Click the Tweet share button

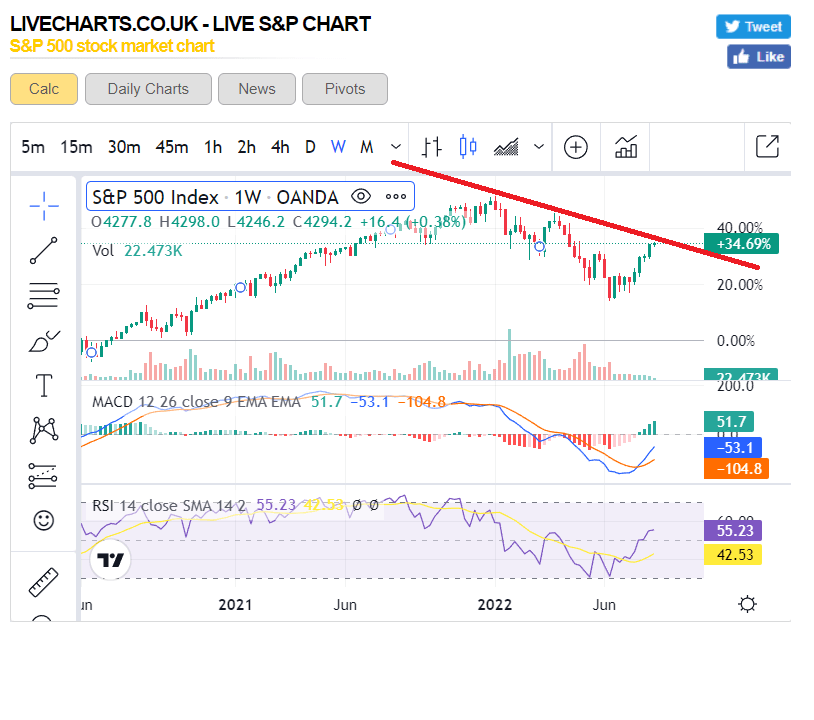(752, 26)
